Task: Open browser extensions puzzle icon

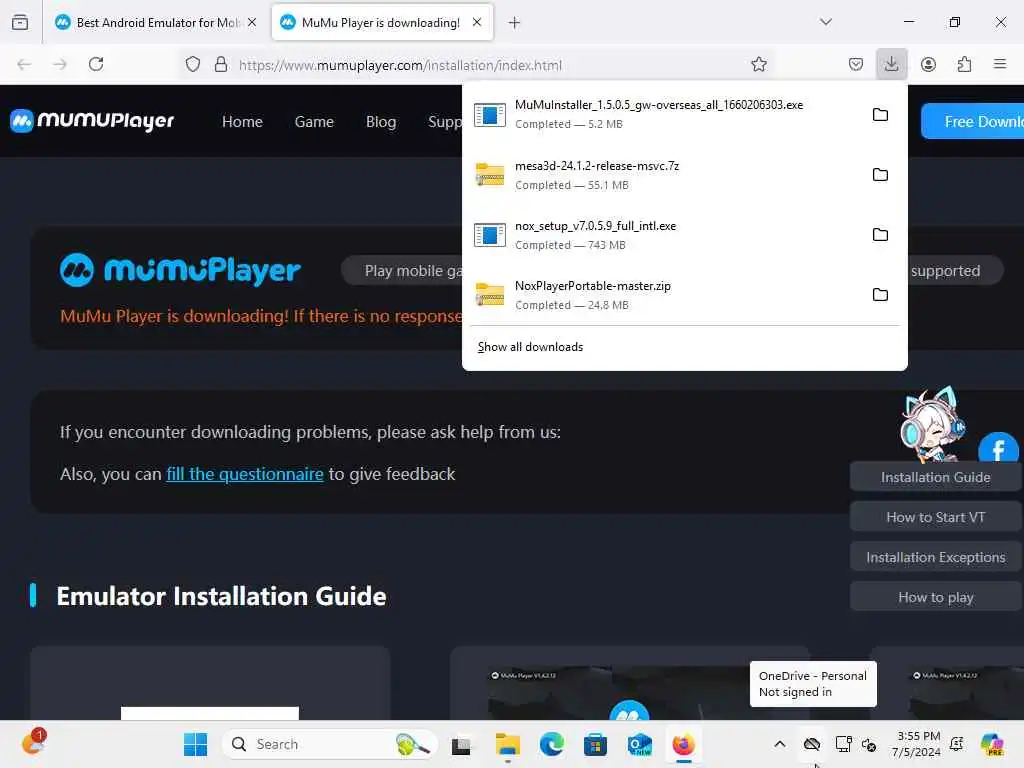Action: coord(964,64)
